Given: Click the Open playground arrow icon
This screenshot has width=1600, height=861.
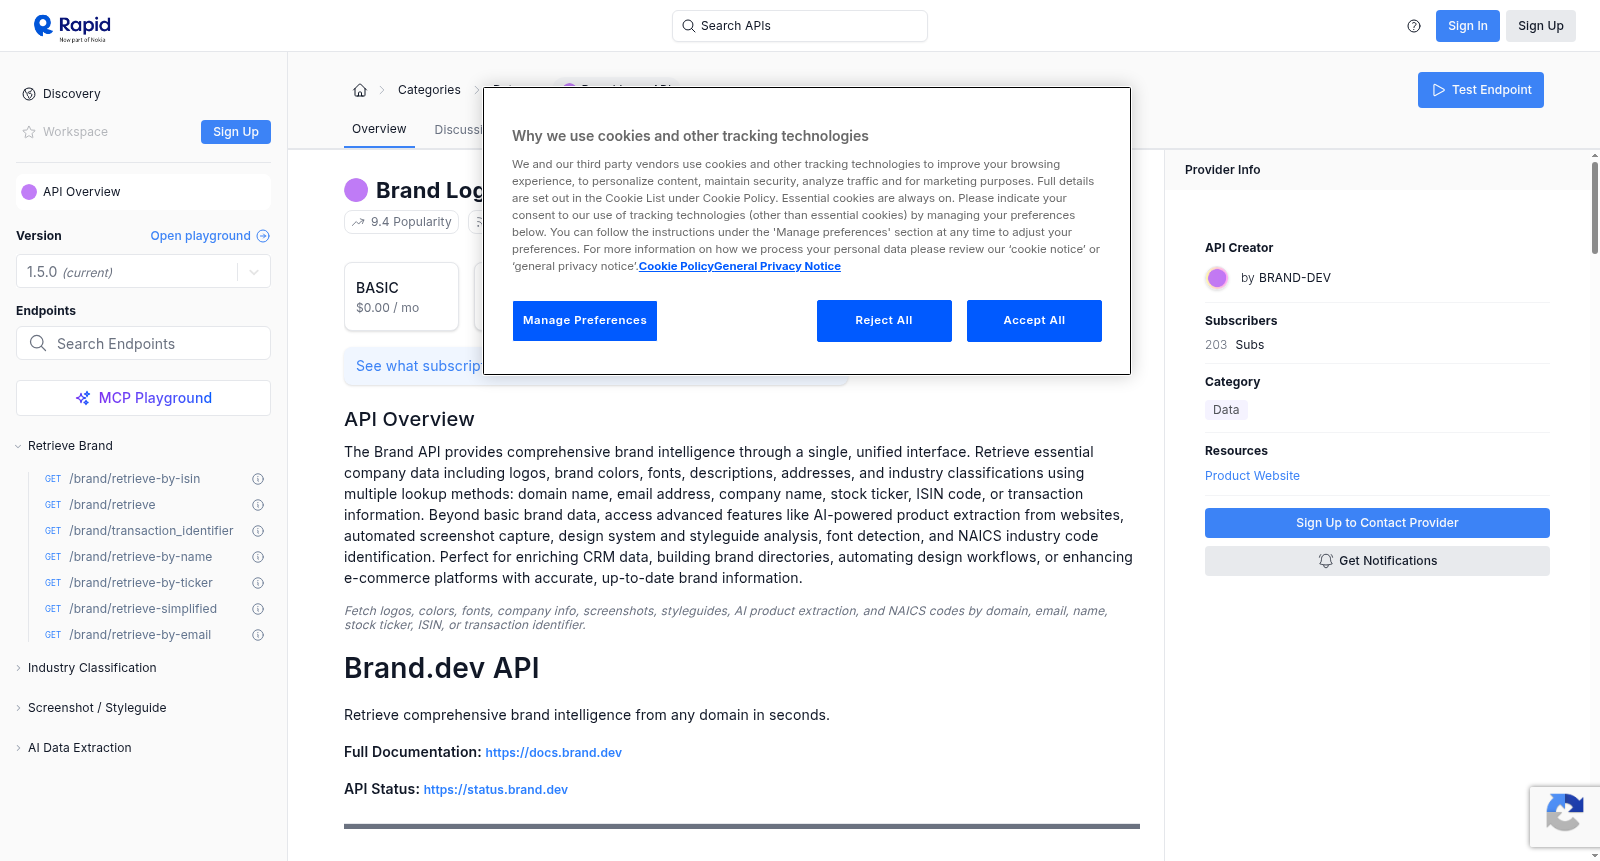Looking at the screenshot, I should click(x=263, y=236).
